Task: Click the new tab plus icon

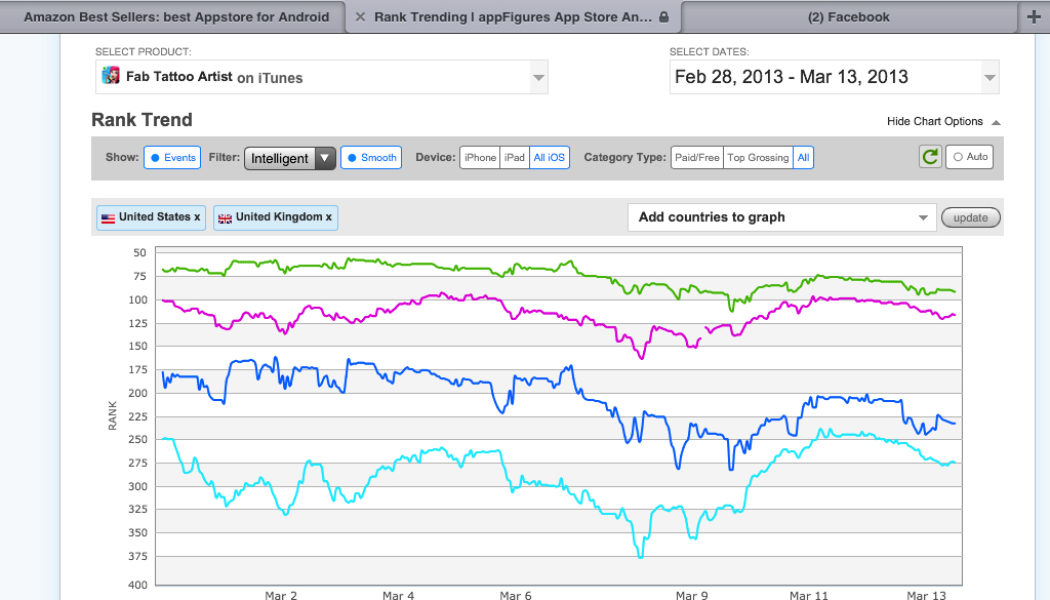Action: click(1033, 17)
